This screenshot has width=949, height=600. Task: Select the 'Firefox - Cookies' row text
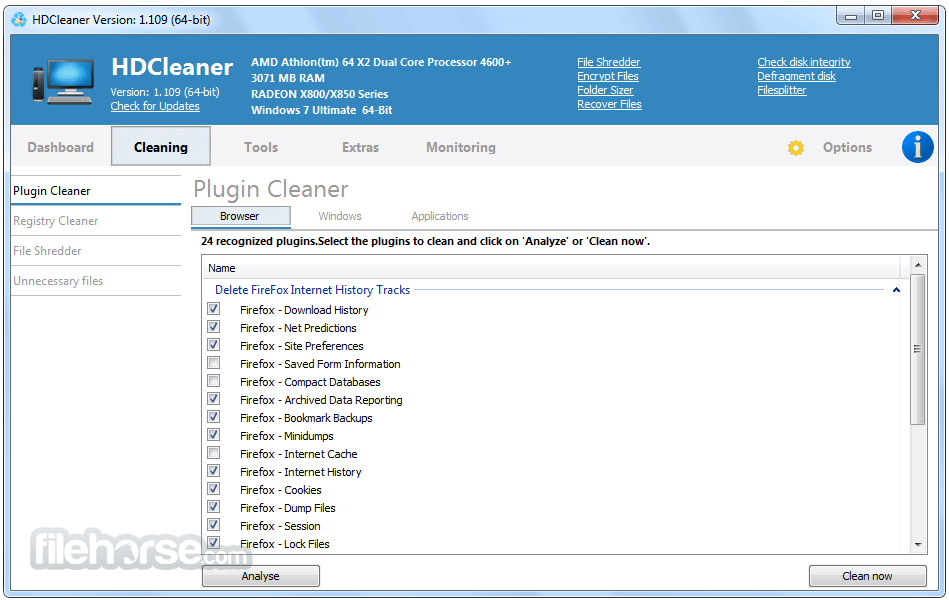pos(281,490)
